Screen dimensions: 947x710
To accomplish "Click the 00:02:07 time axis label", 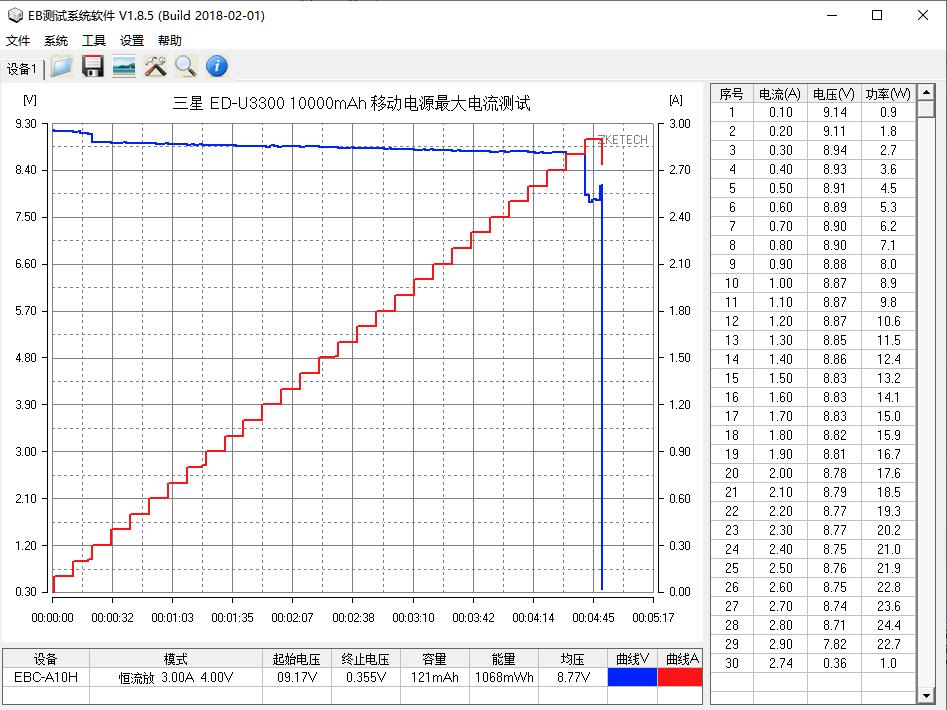I will (292, 618).
